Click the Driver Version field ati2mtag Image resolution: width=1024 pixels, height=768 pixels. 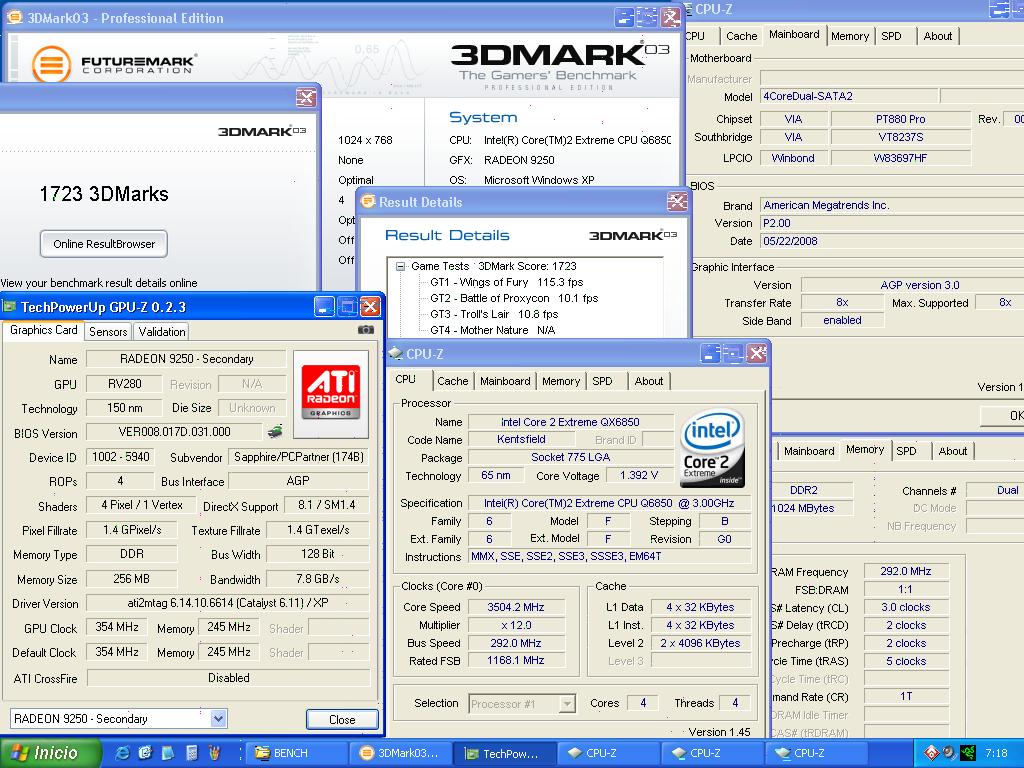pyautogui.click(x=228, y=603)
